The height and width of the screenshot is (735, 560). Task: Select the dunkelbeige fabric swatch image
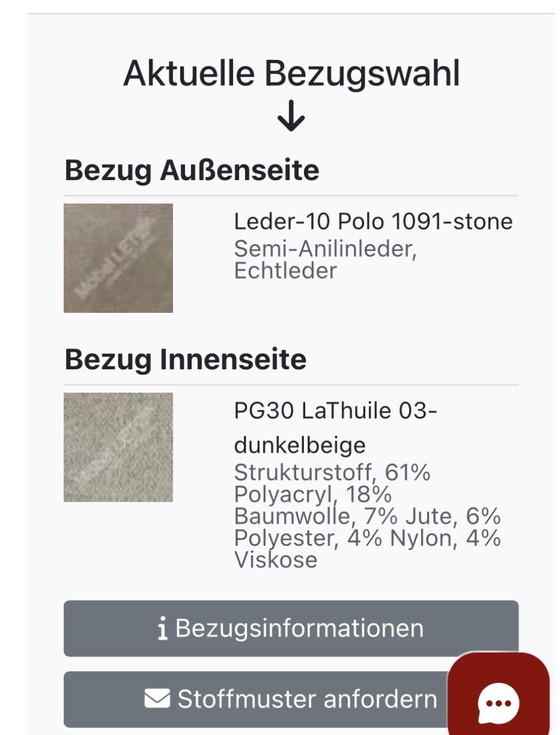coord(118,447)
